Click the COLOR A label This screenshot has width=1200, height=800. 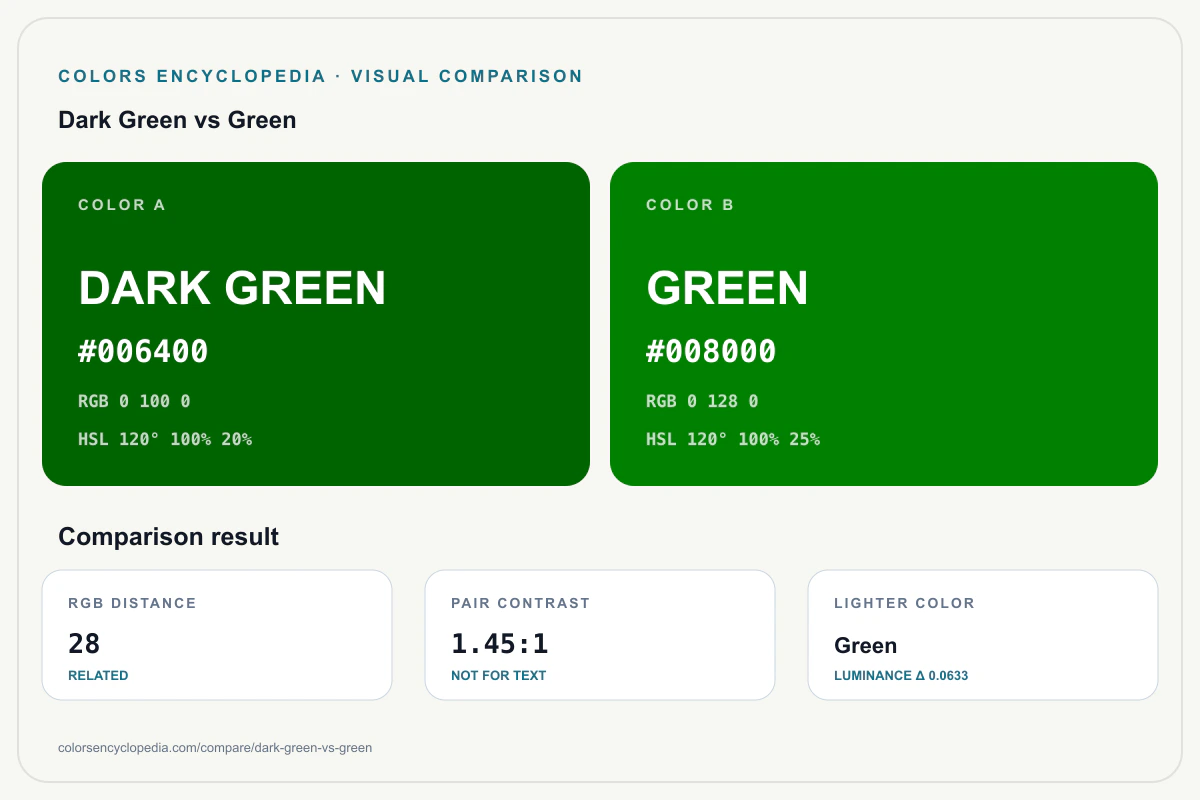(x=122, y=205)
